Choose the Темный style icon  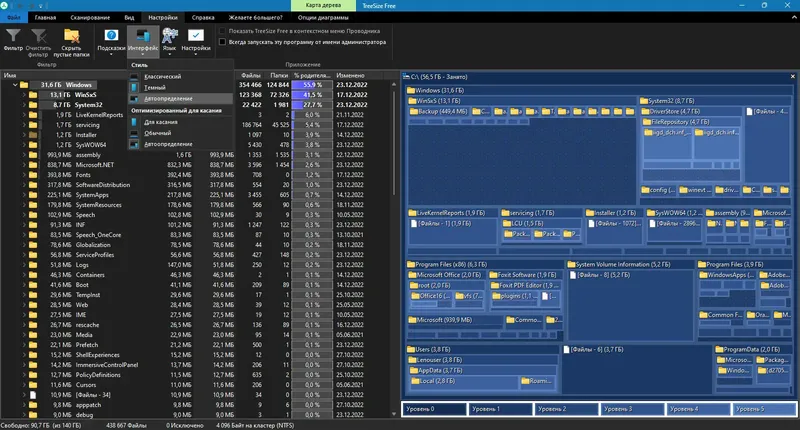tap(134, 88)
